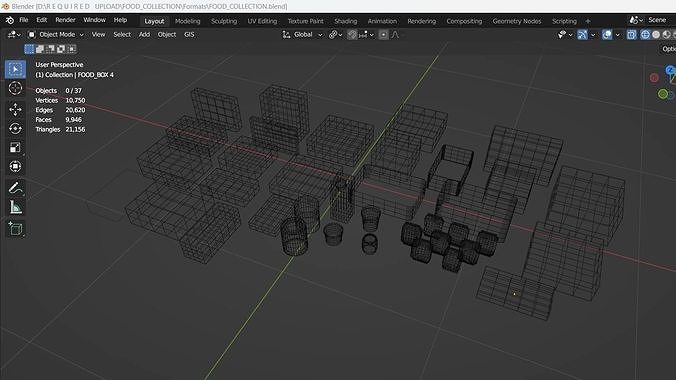Switch to the Shading workspace tab
Viewport: 676px width, 380px height.
[346, 21]
